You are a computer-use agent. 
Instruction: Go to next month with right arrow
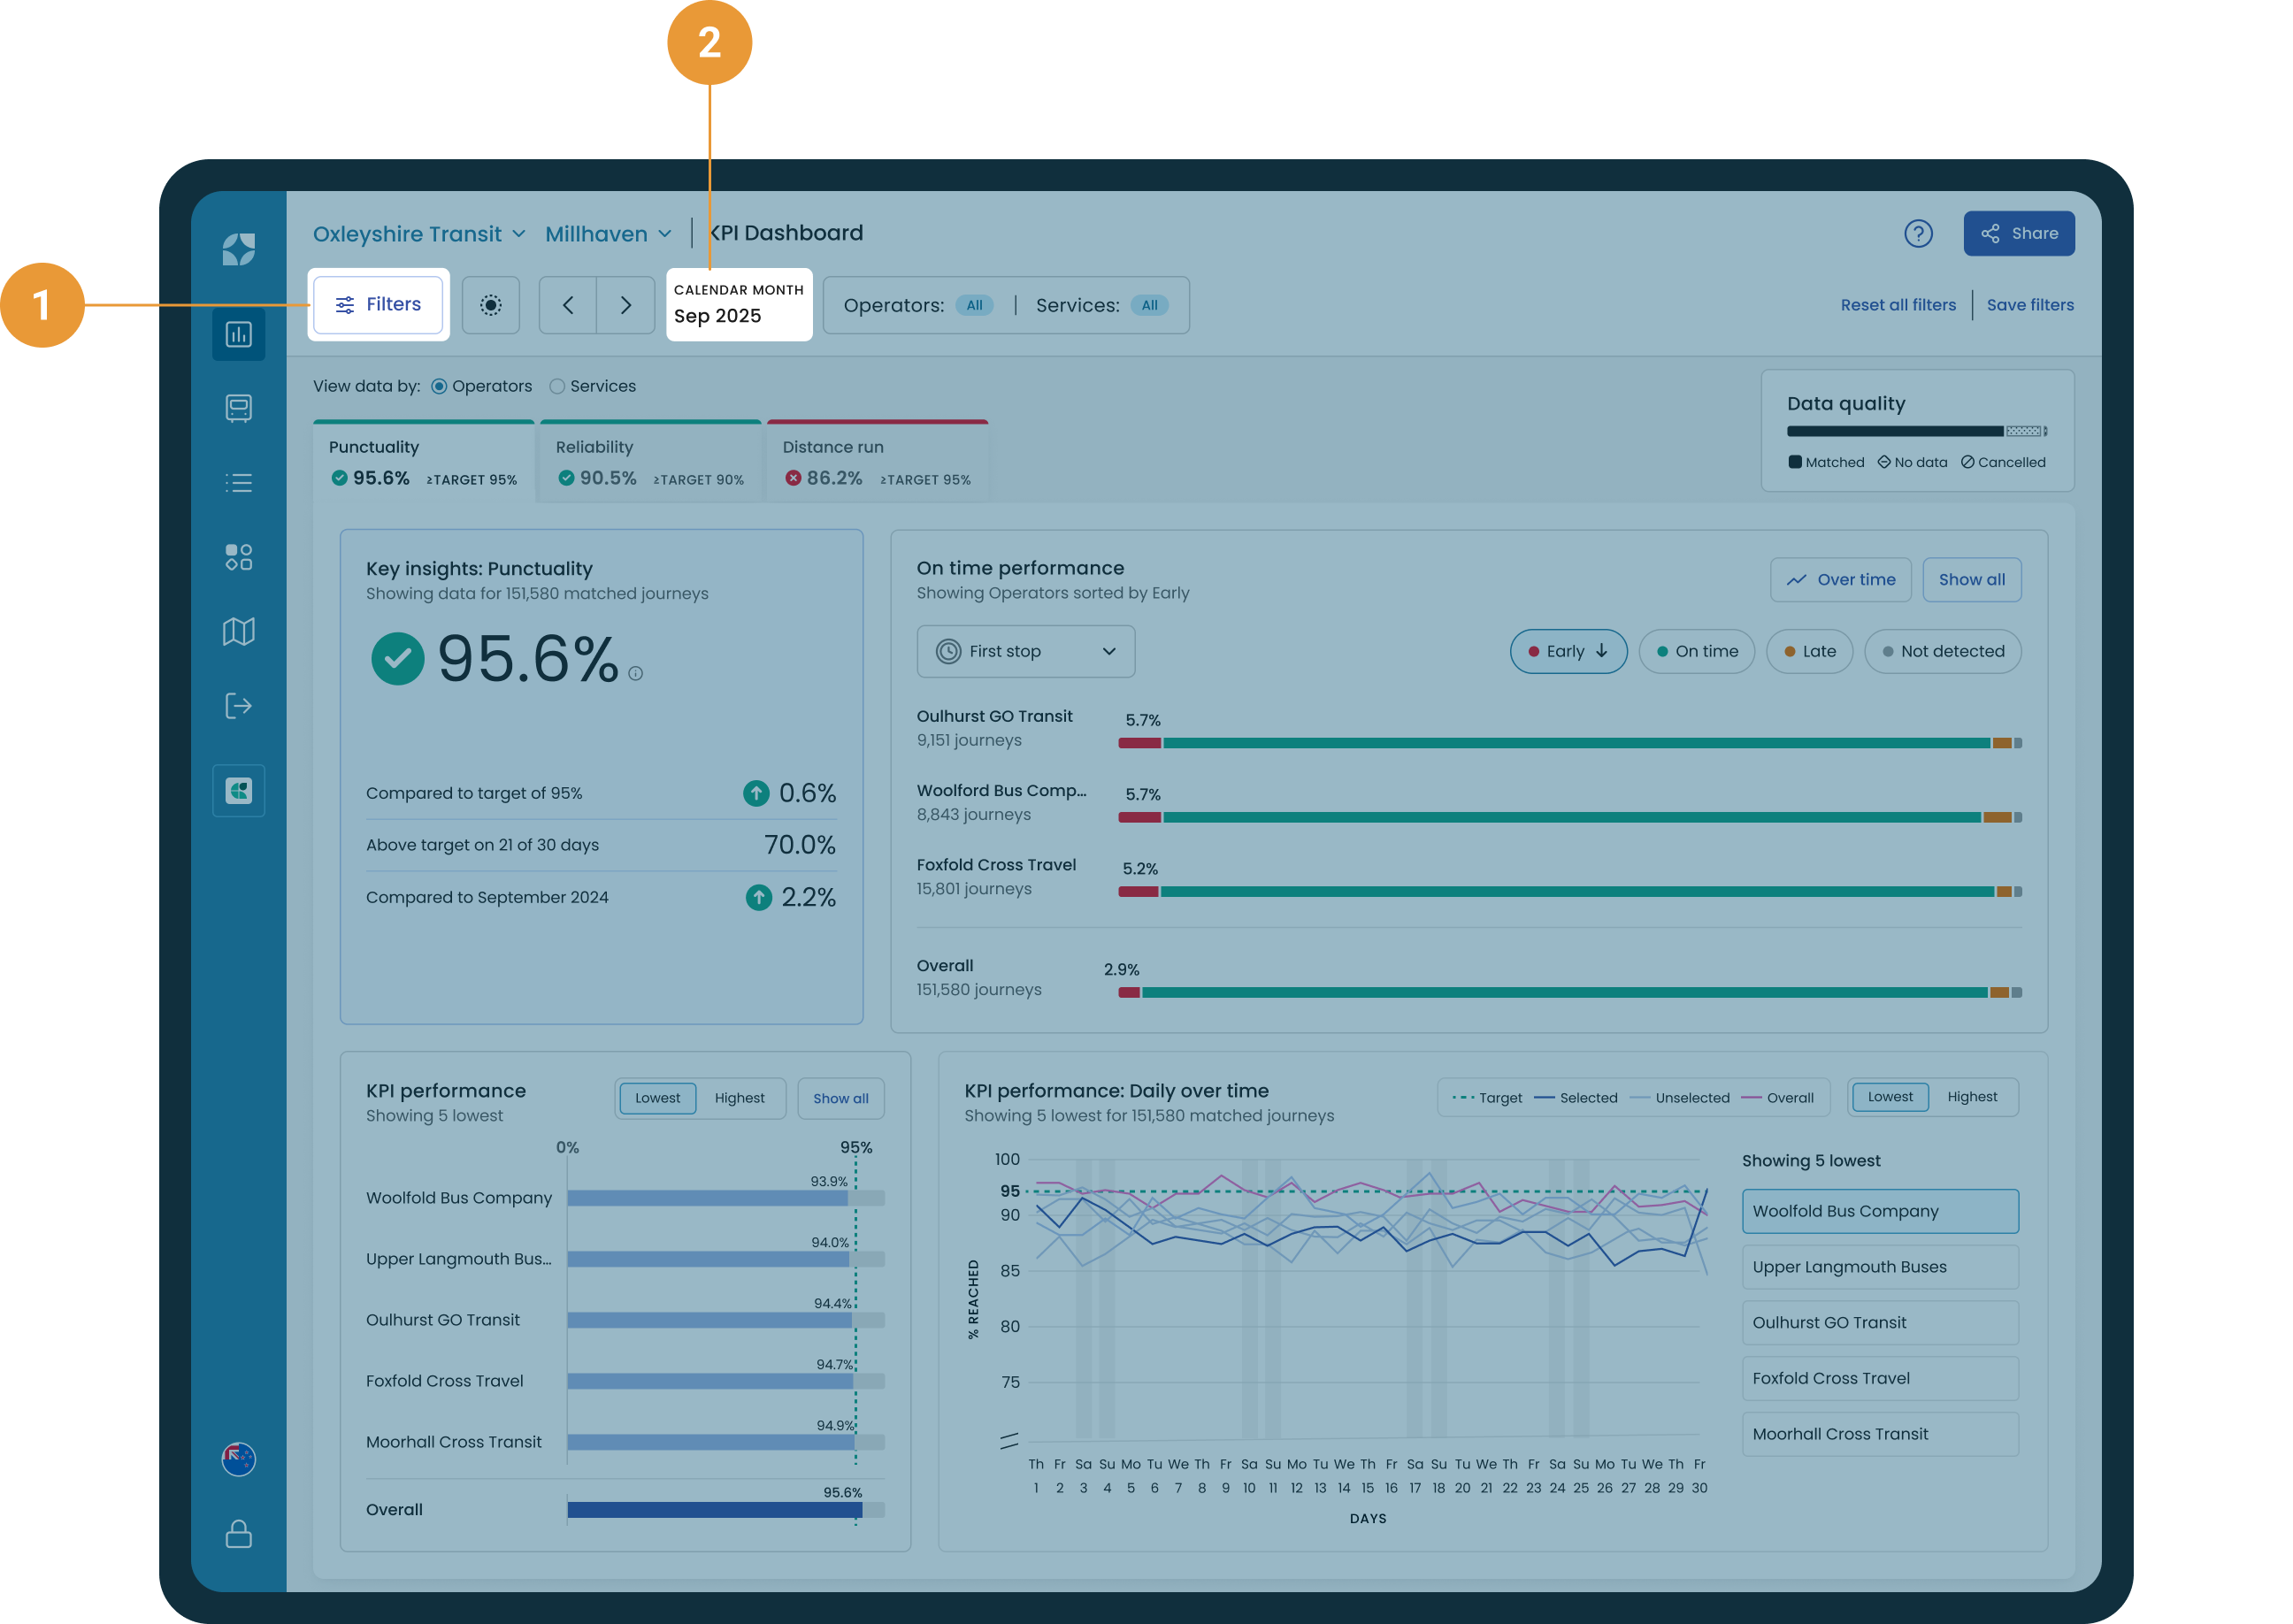point(625,305)
